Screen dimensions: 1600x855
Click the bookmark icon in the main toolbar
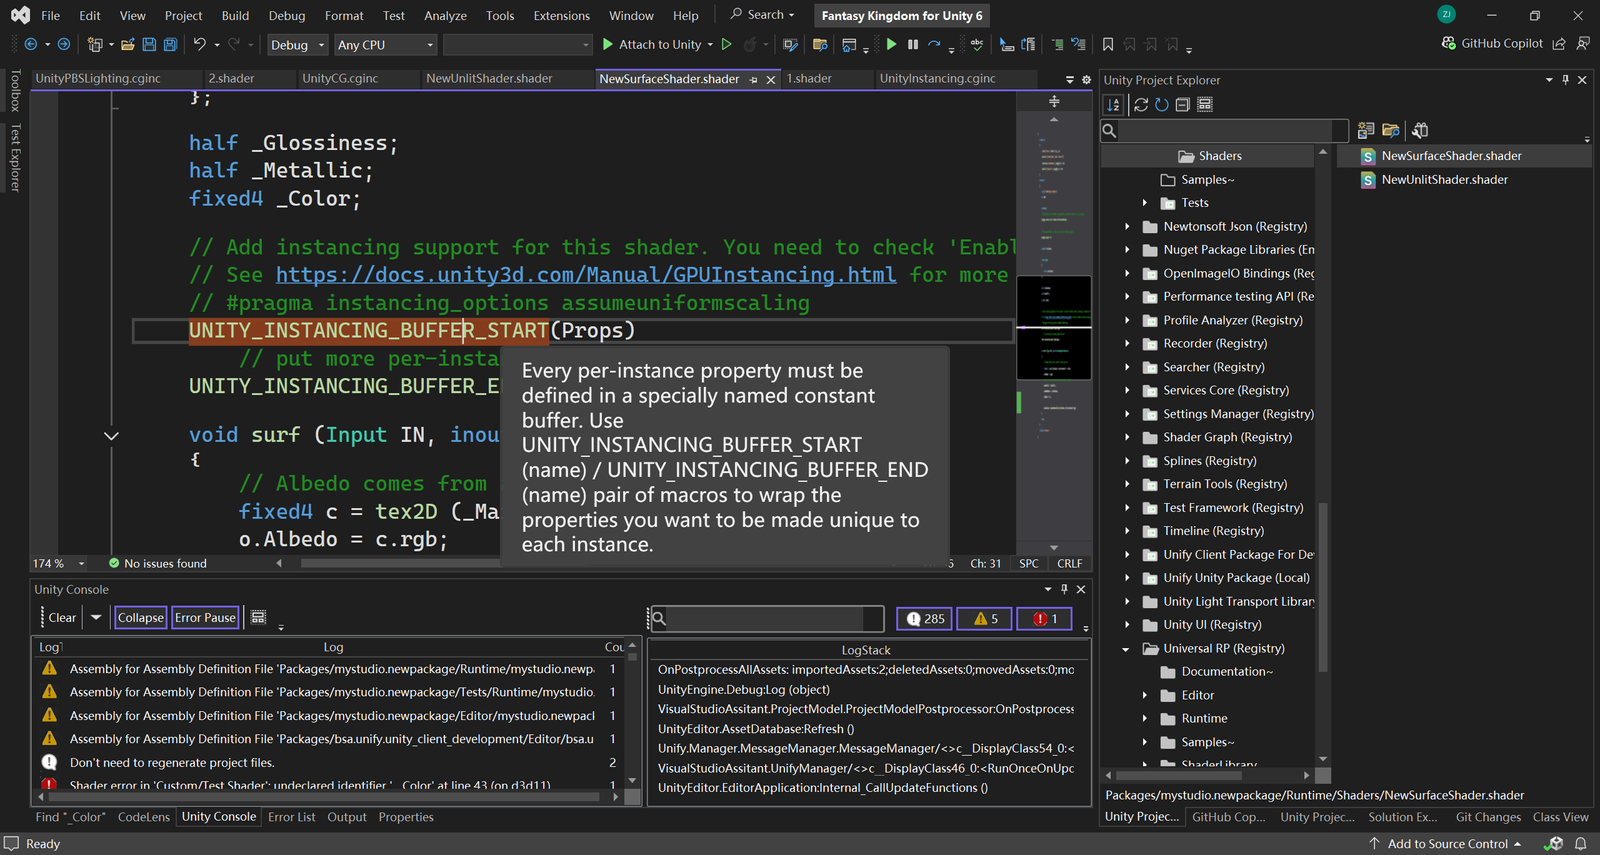tap(1108, 45)
